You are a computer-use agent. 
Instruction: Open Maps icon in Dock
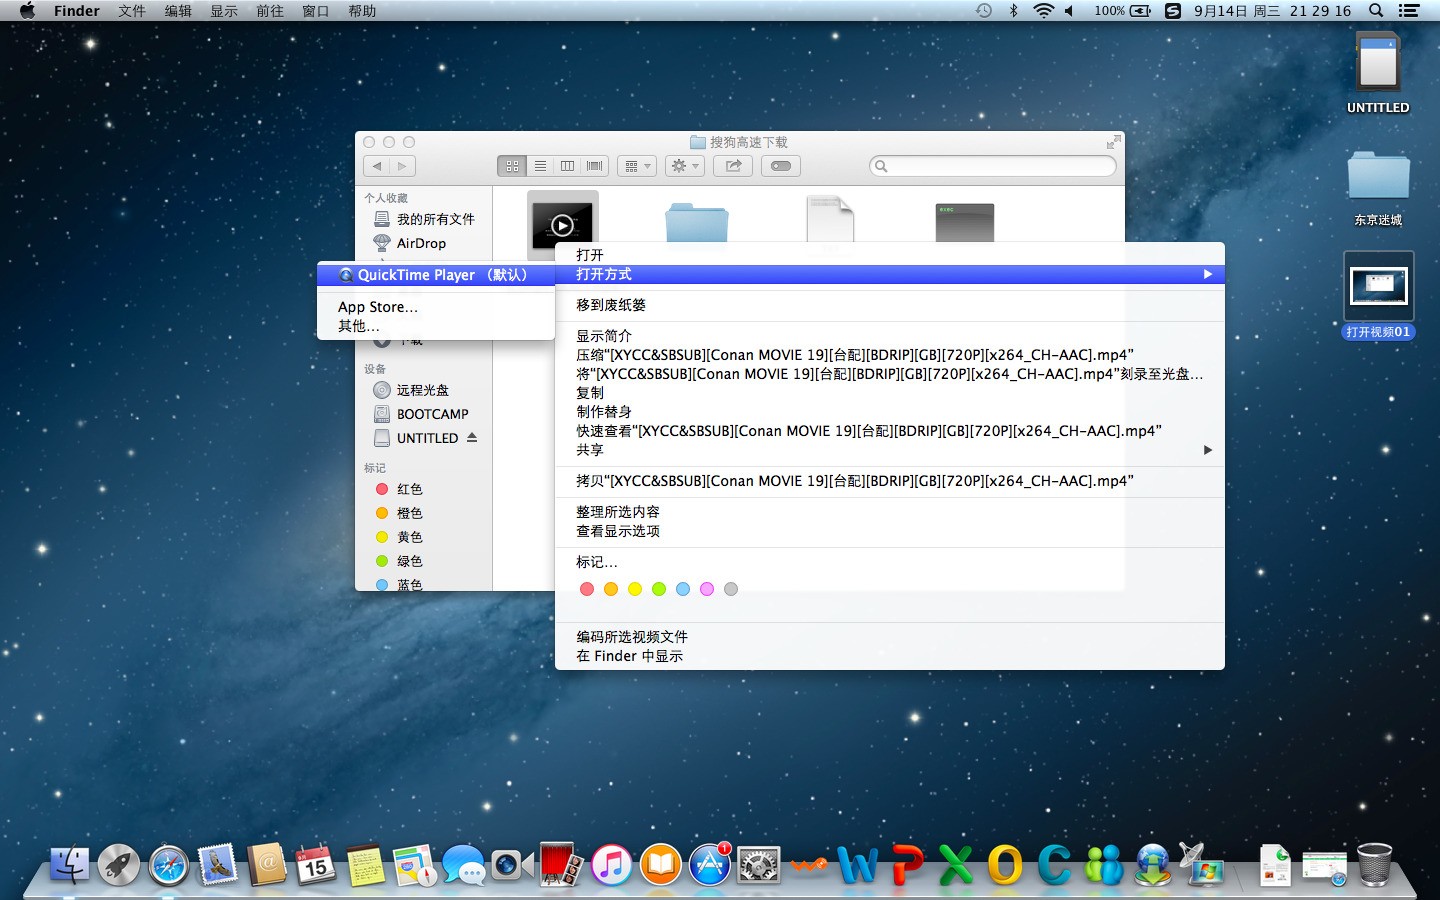pyautogui.click(x=415, y=865)
